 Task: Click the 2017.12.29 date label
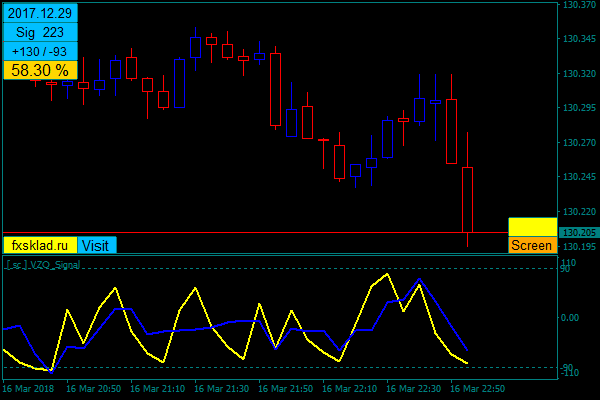click(40, 13)
